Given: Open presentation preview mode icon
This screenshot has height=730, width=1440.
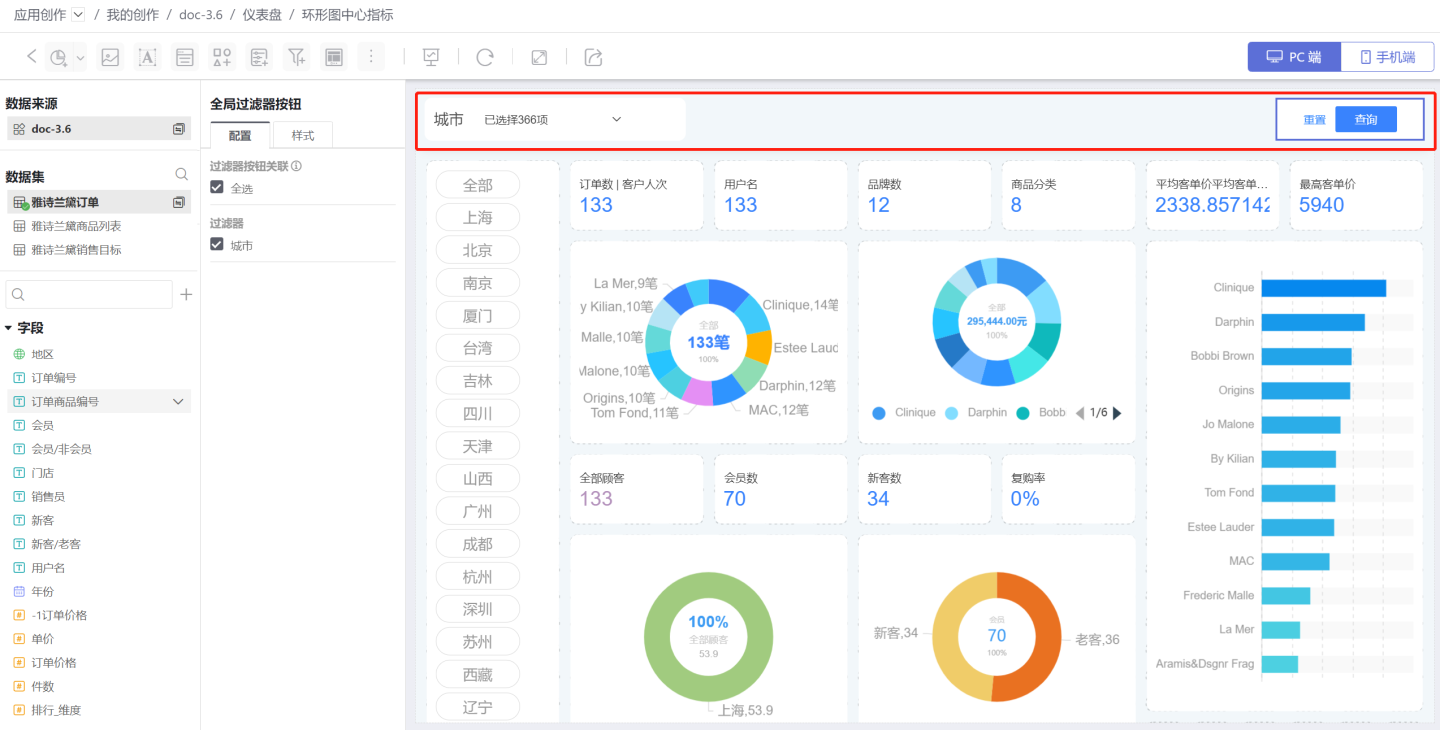Looking at the screenshot, I should [431, 57].
